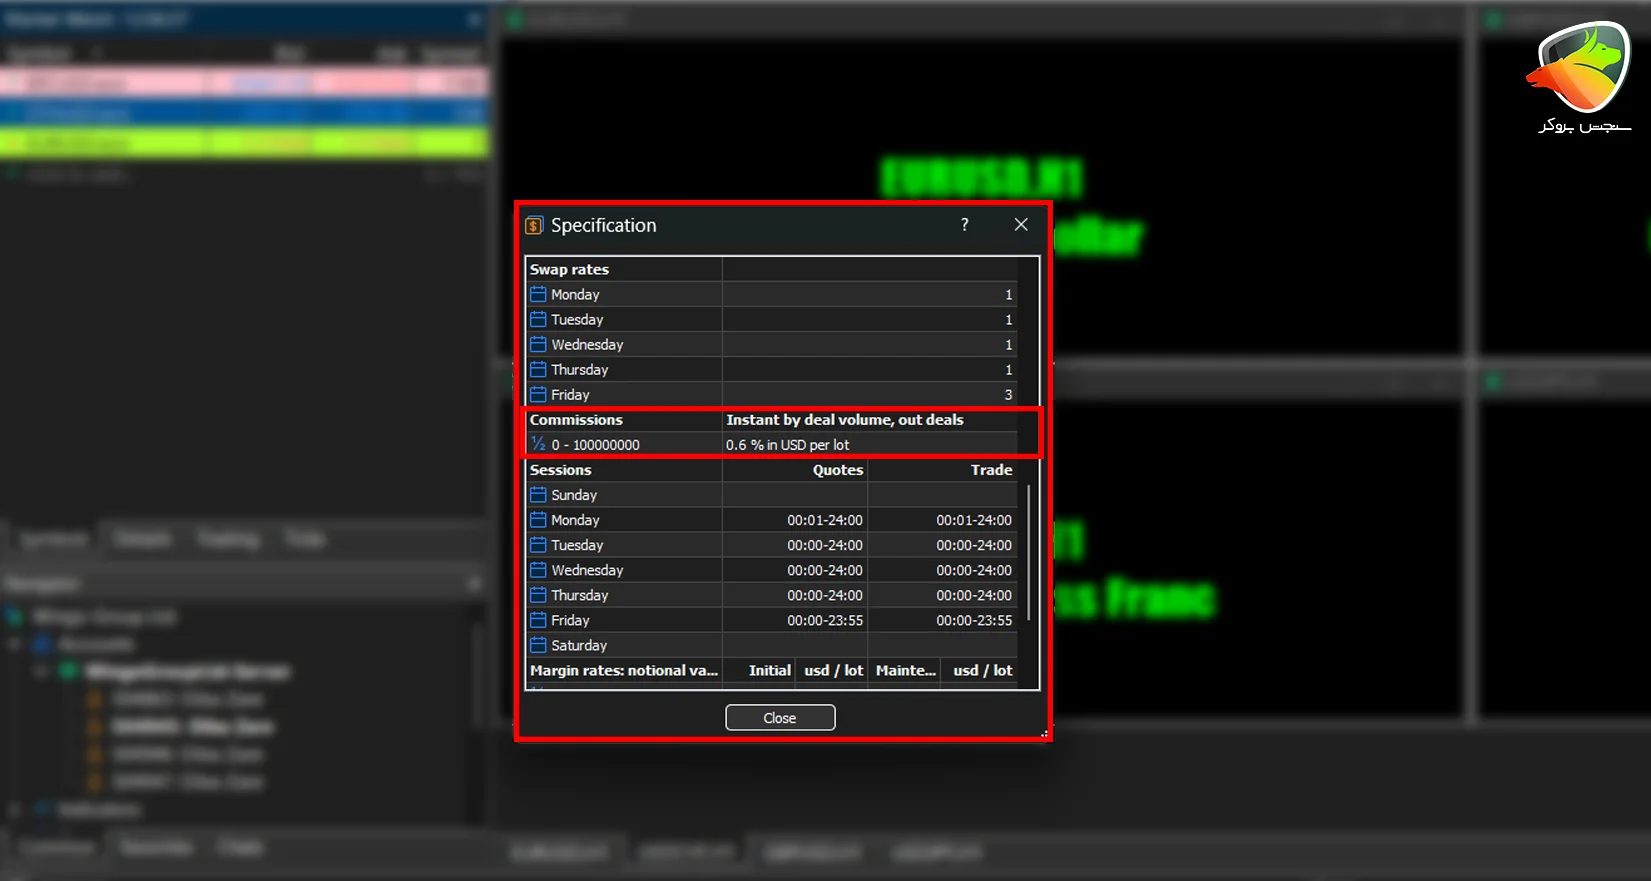
Task: Click the Specification dialog title icon
Action: 535,226
